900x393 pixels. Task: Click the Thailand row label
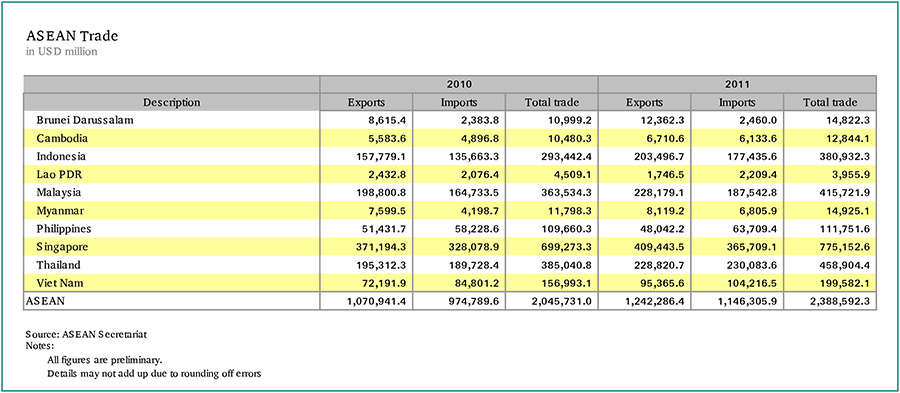(x=58, y=265)
